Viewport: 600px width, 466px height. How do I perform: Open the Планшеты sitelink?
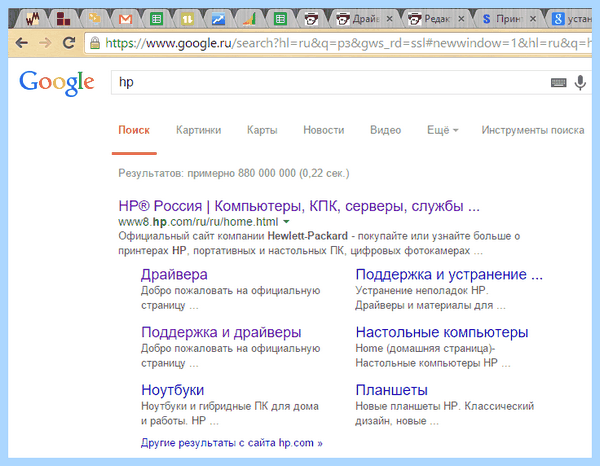coord(391,390)
